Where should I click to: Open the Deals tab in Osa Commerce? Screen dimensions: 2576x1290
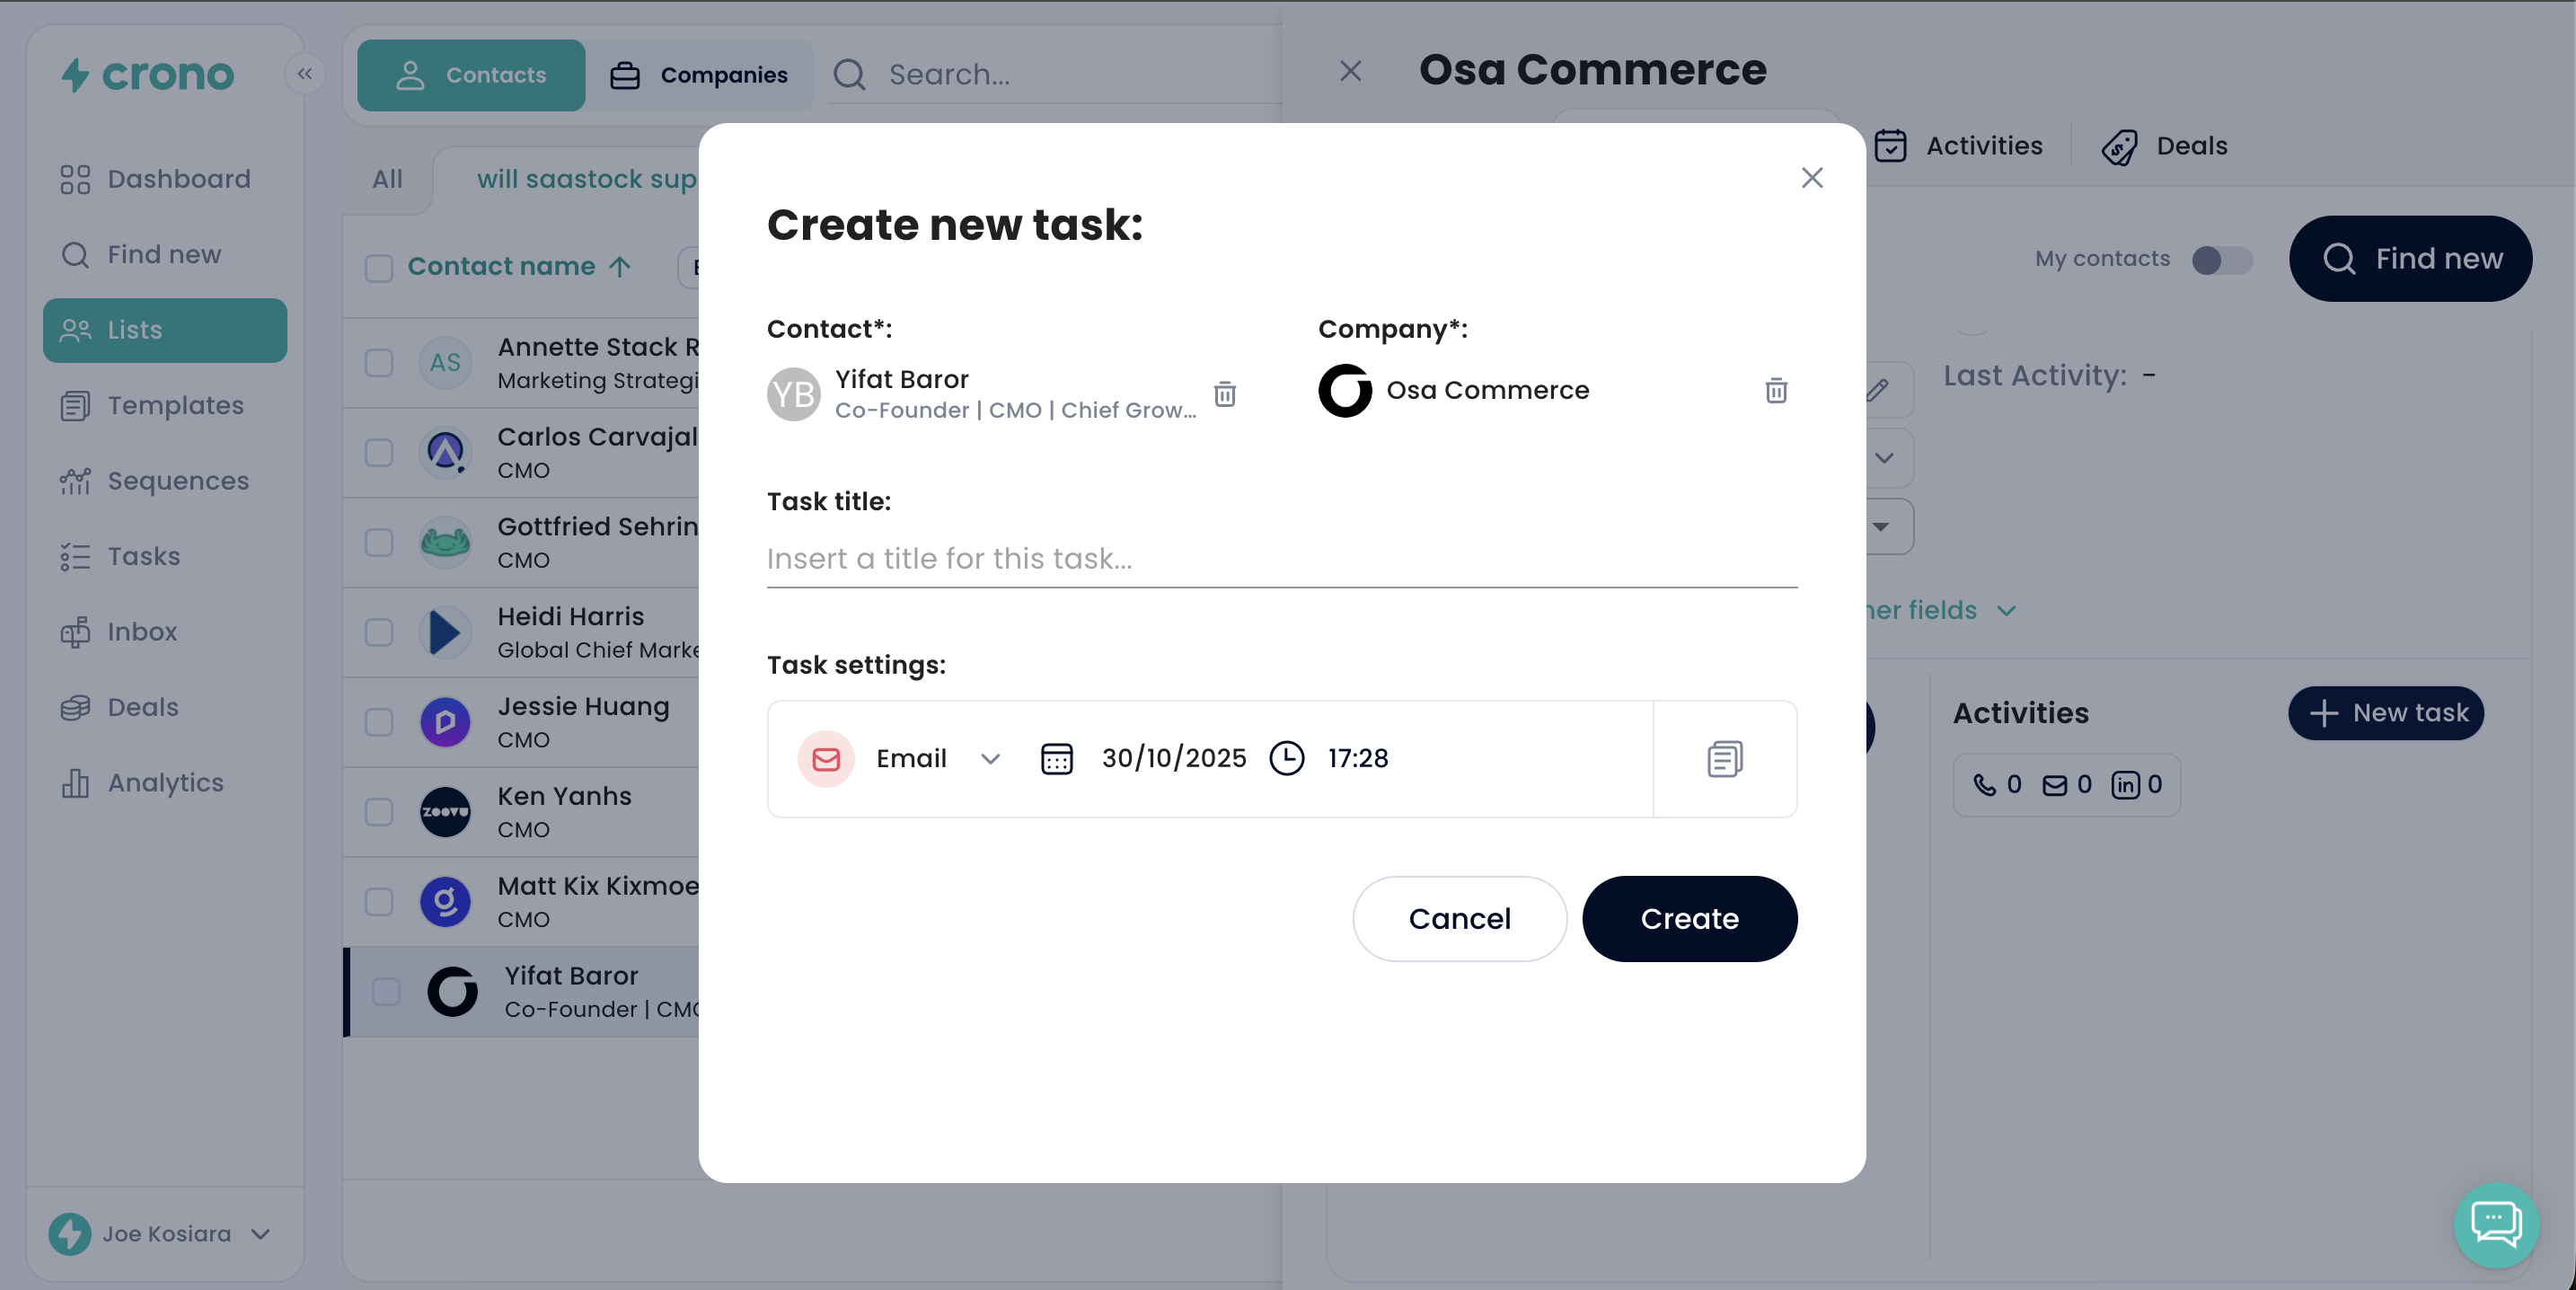2165,146
